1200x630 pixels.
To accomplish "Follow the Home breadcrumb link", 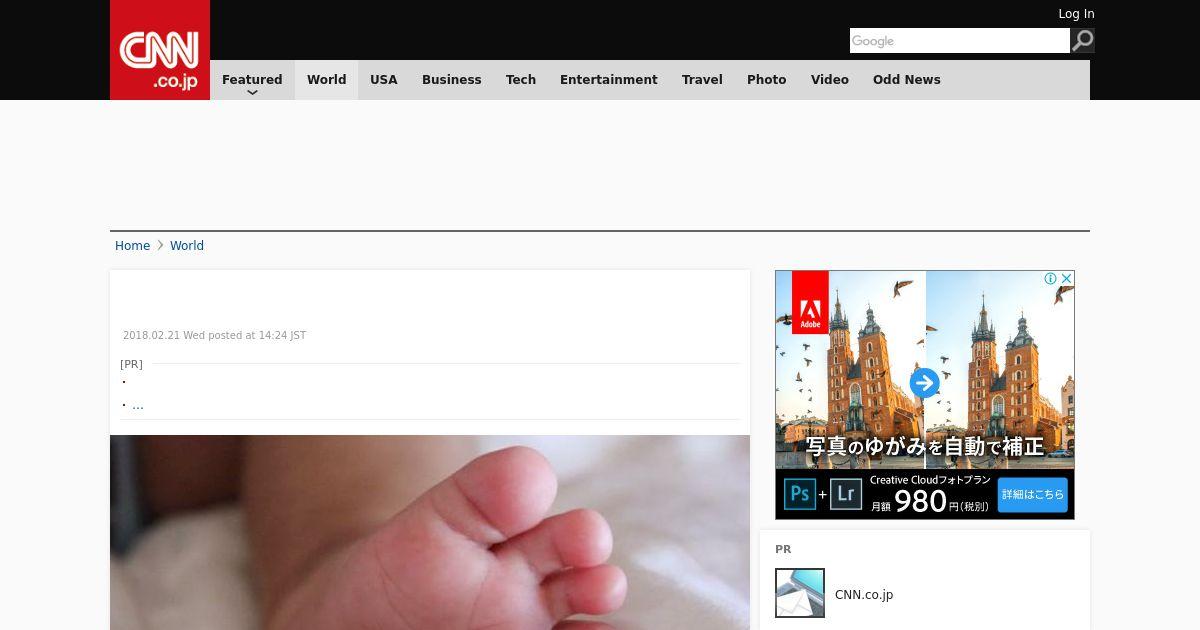I will (132, 246).
